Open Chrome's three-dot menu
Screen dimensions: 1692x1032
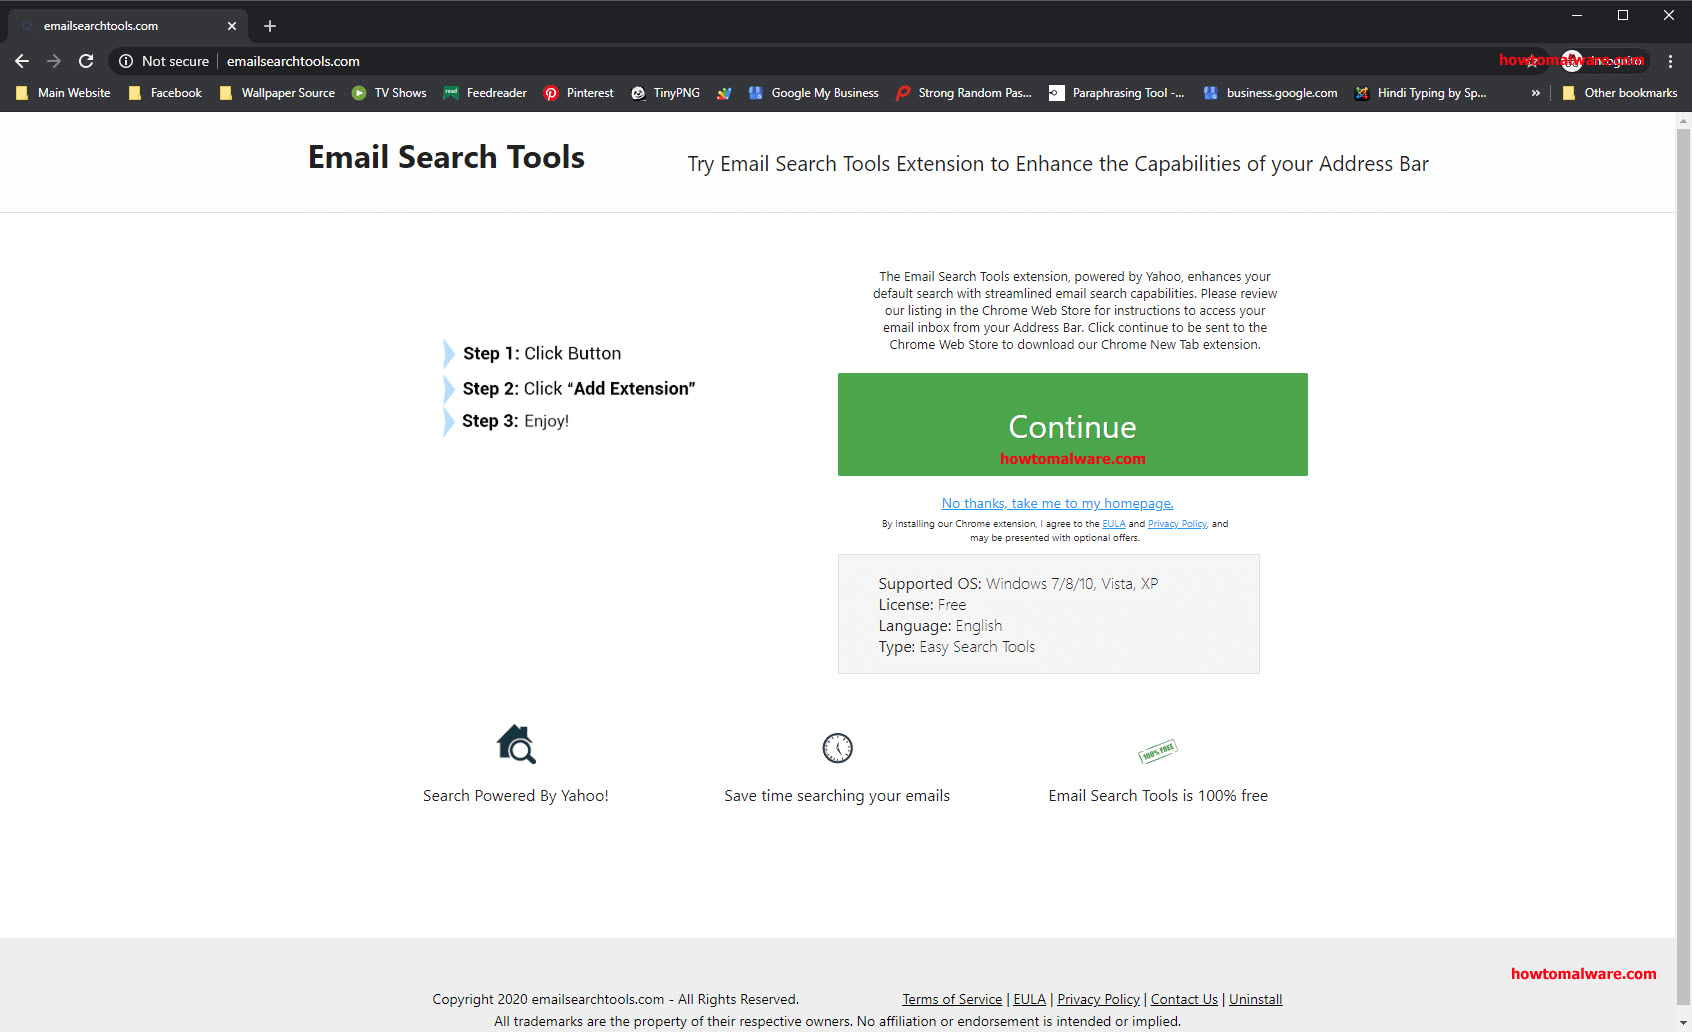1670,61
